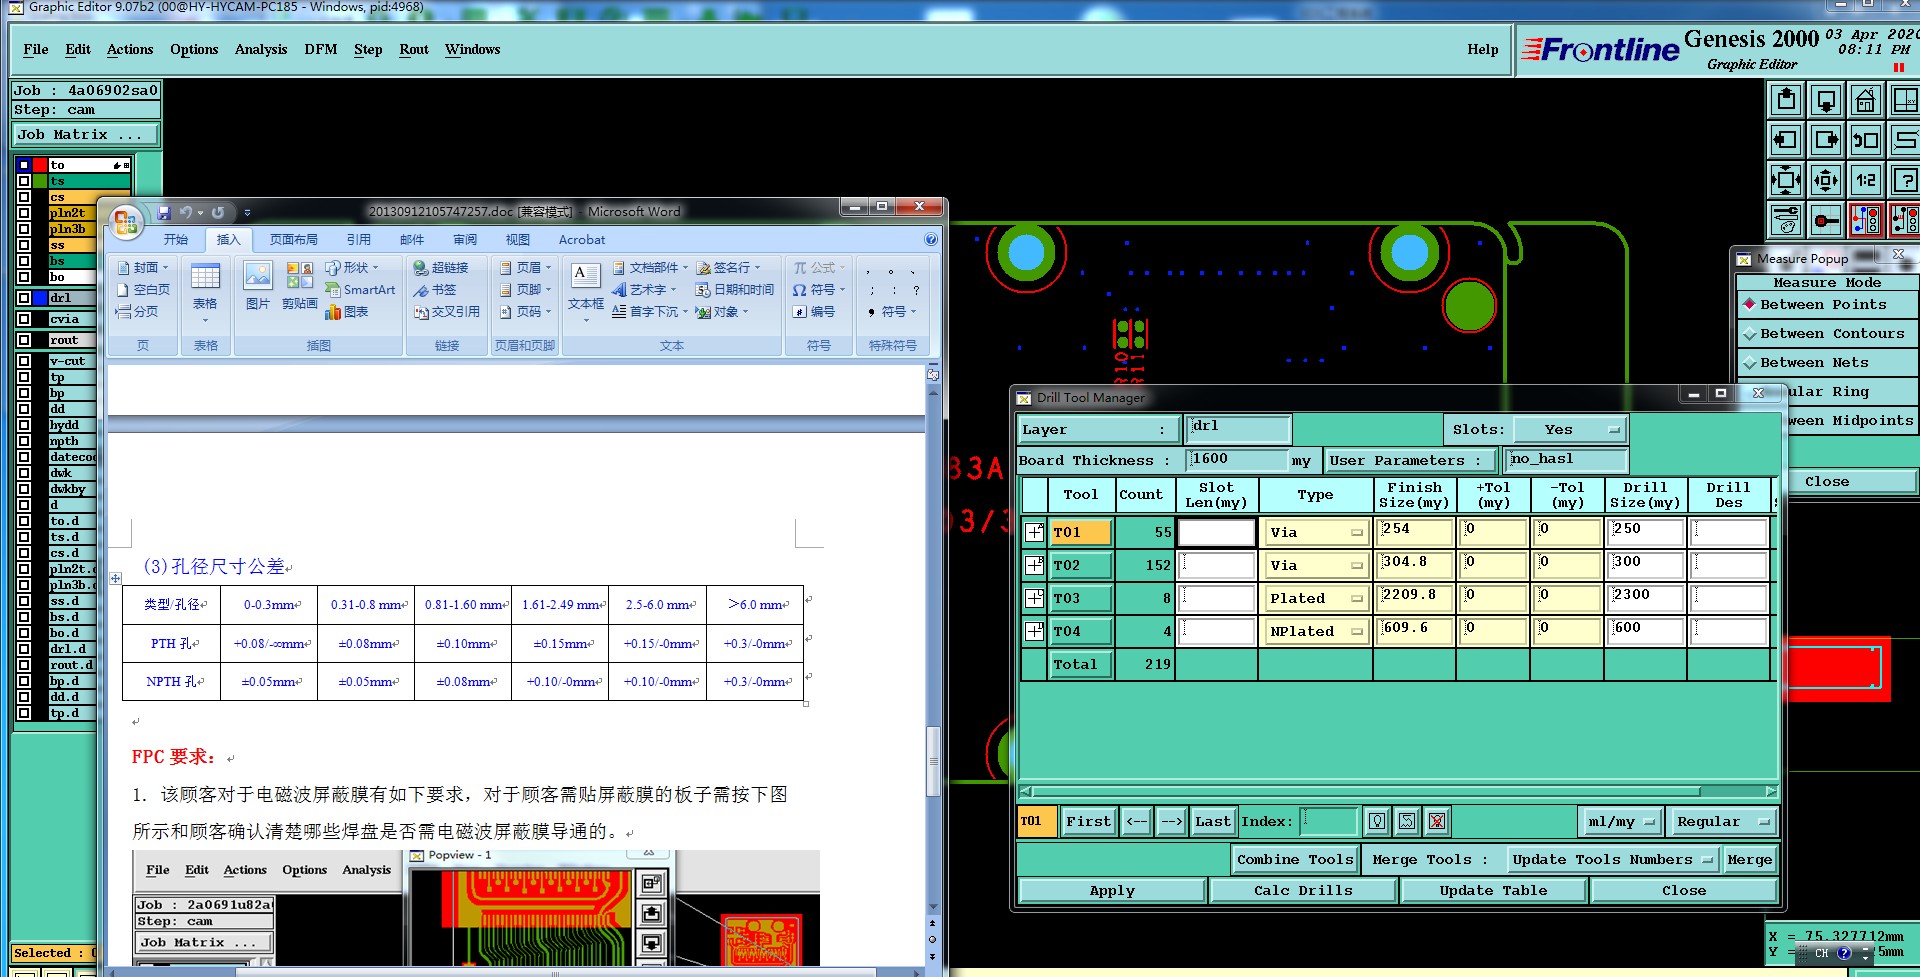Click the red color swatch of 'to' layer
Viewport: 1920px width, 977px height.
coord(40,165)
